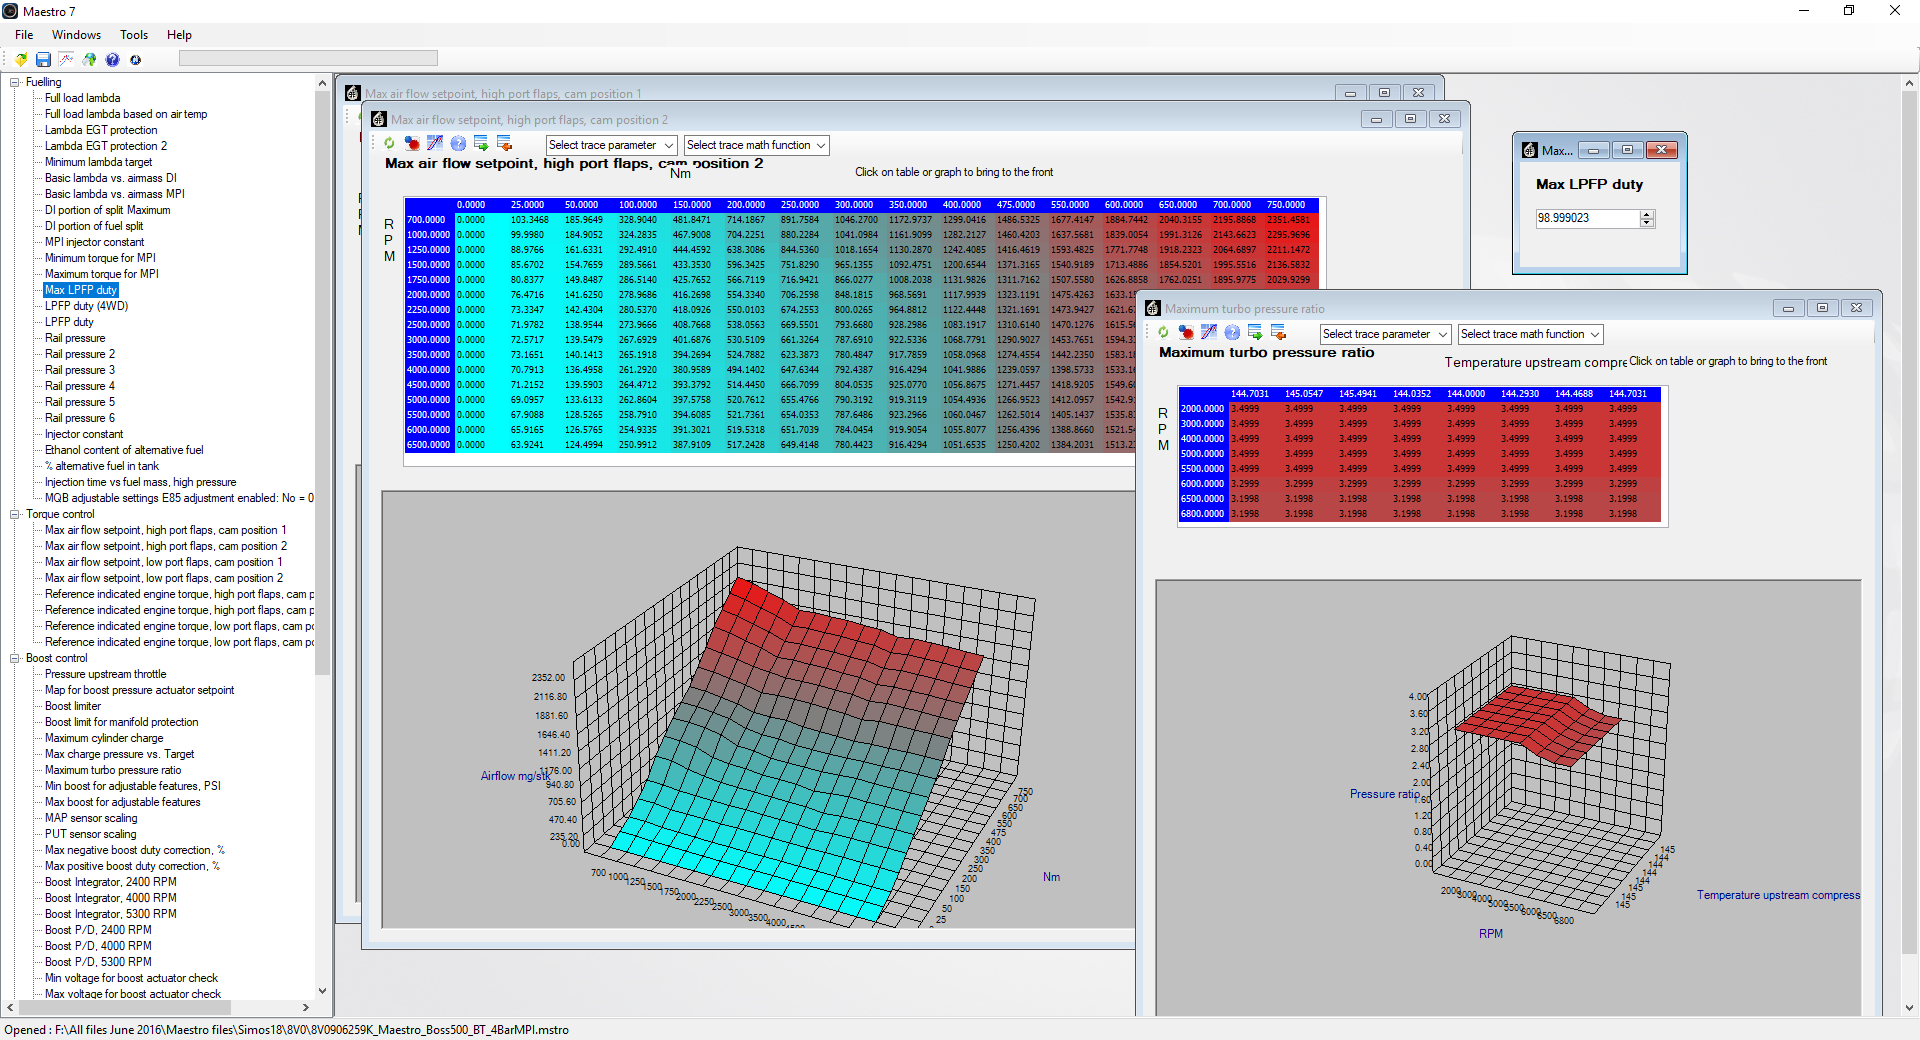Click green refresh icon in turbo pressure ratio window
Image resolution: width=1920 pixels, height=1040 pixels.
[1163, 333]
